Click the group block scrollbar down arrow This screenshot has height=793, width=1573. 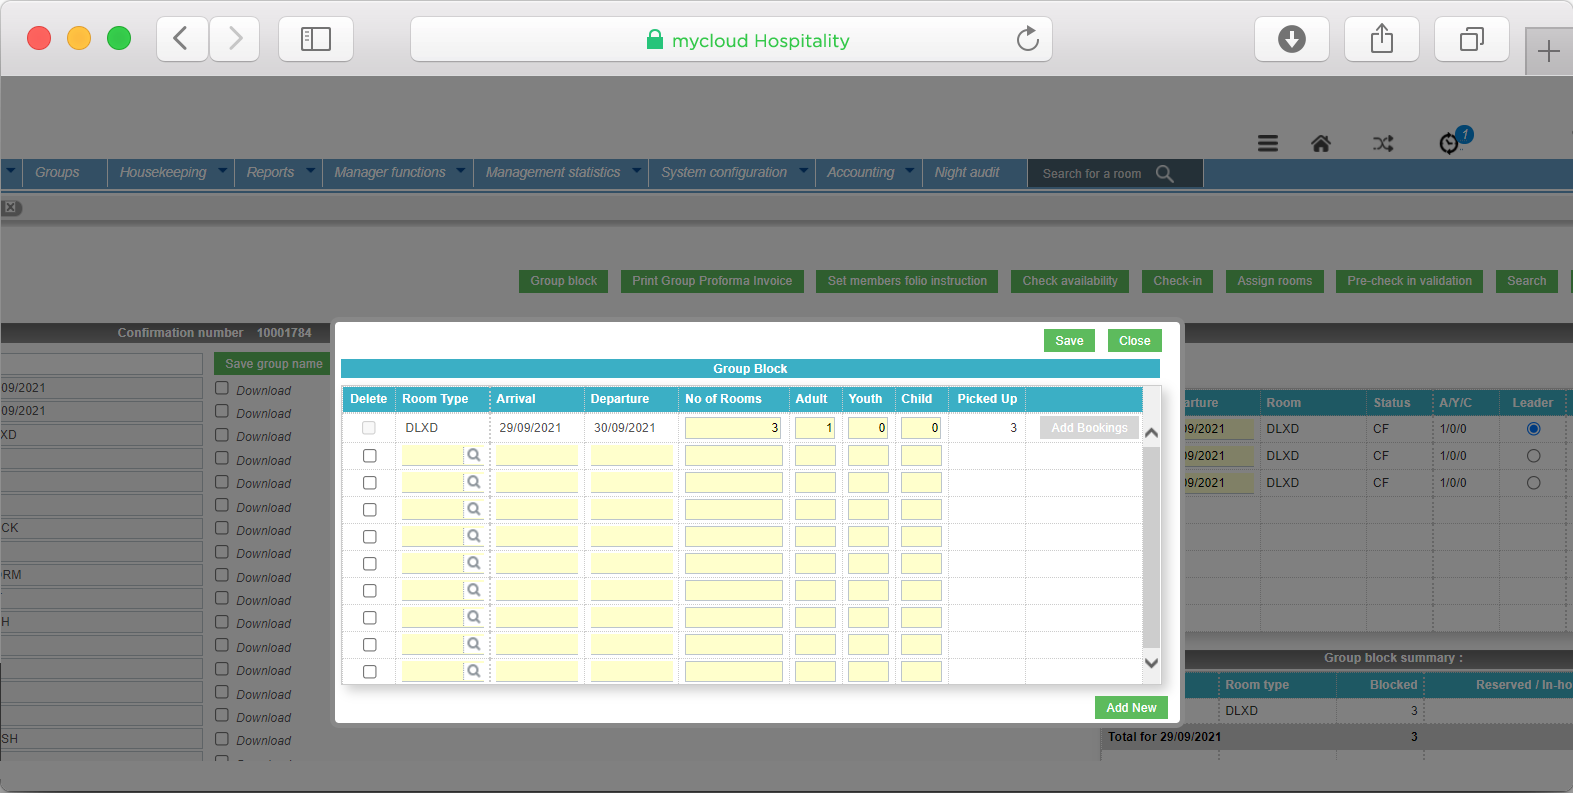click(x=1151, y=663)
